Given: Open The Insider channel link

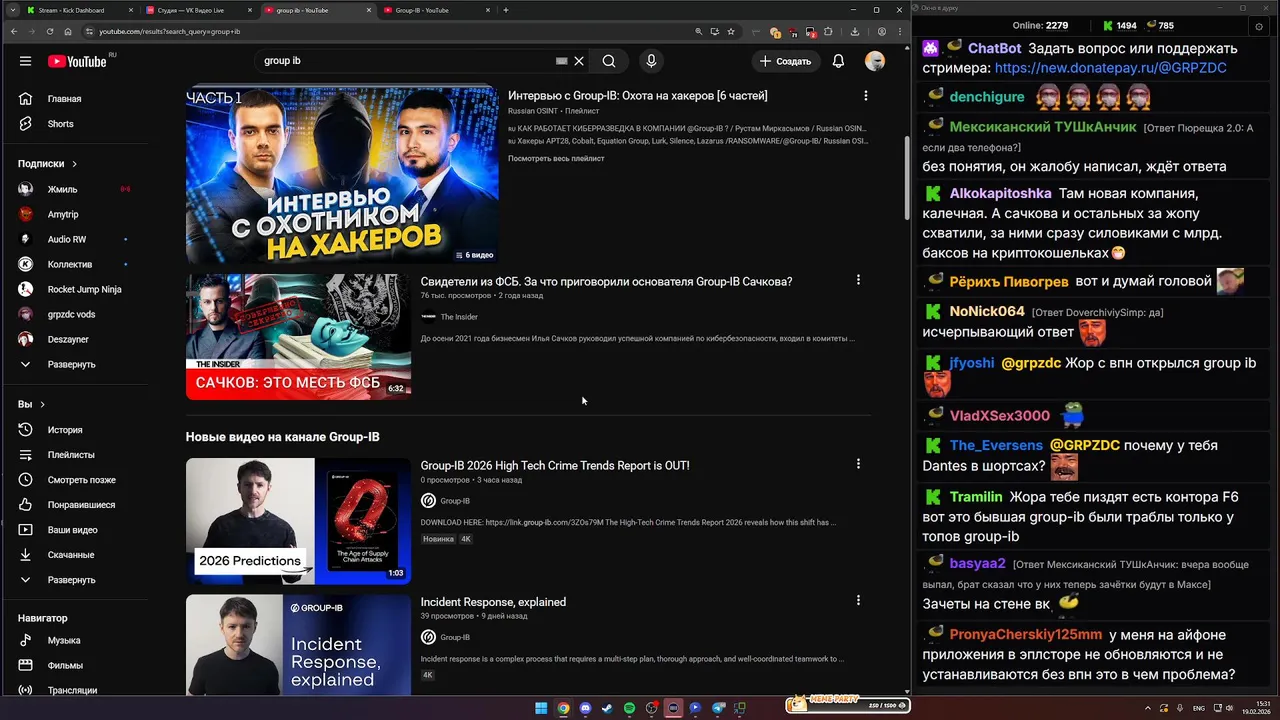Looking at the screenshot, I should (x=459, y=317).
